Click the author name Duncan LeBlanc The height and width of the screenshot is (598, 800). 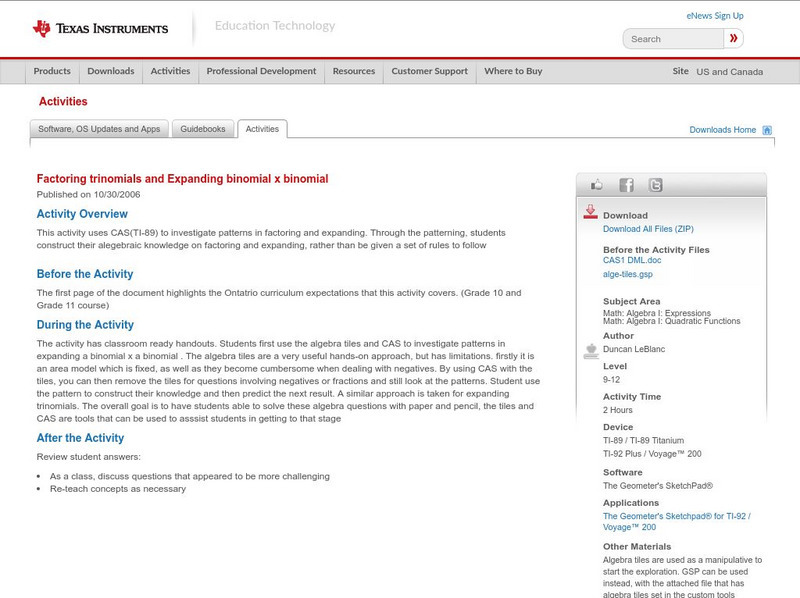[634, 350]
